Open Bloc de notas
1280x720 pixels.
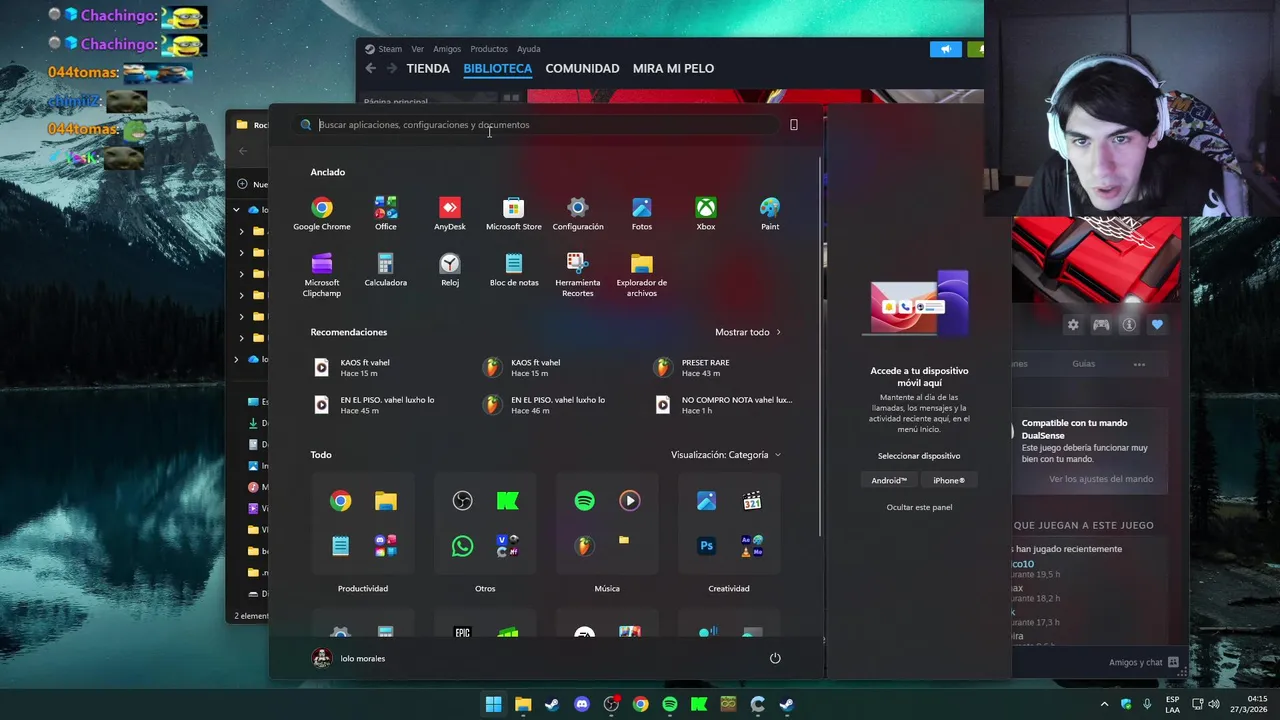tap(514, 270)
